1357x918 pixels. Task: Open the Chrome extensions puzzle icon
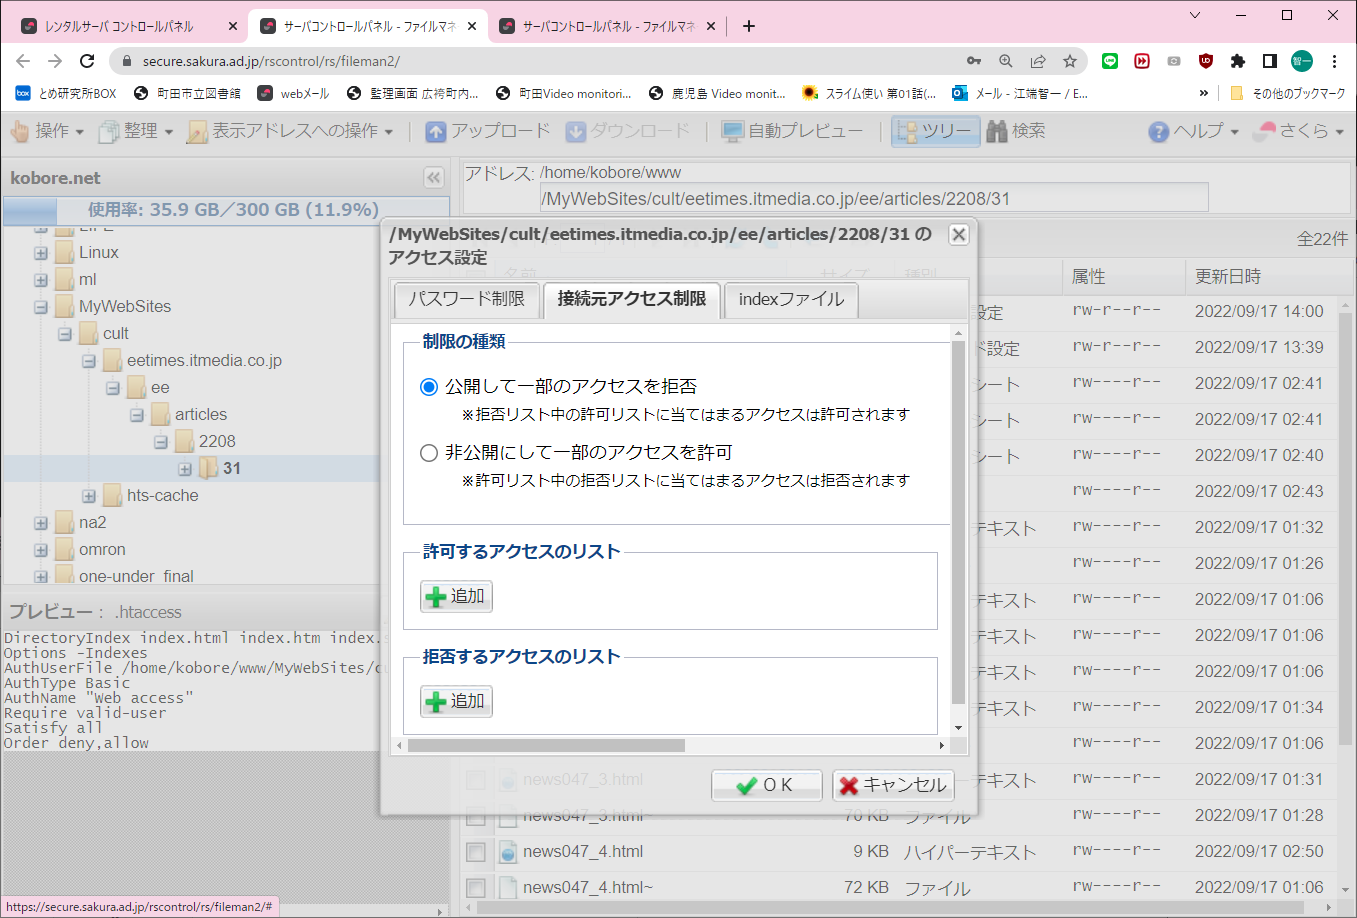point(1237,61)
